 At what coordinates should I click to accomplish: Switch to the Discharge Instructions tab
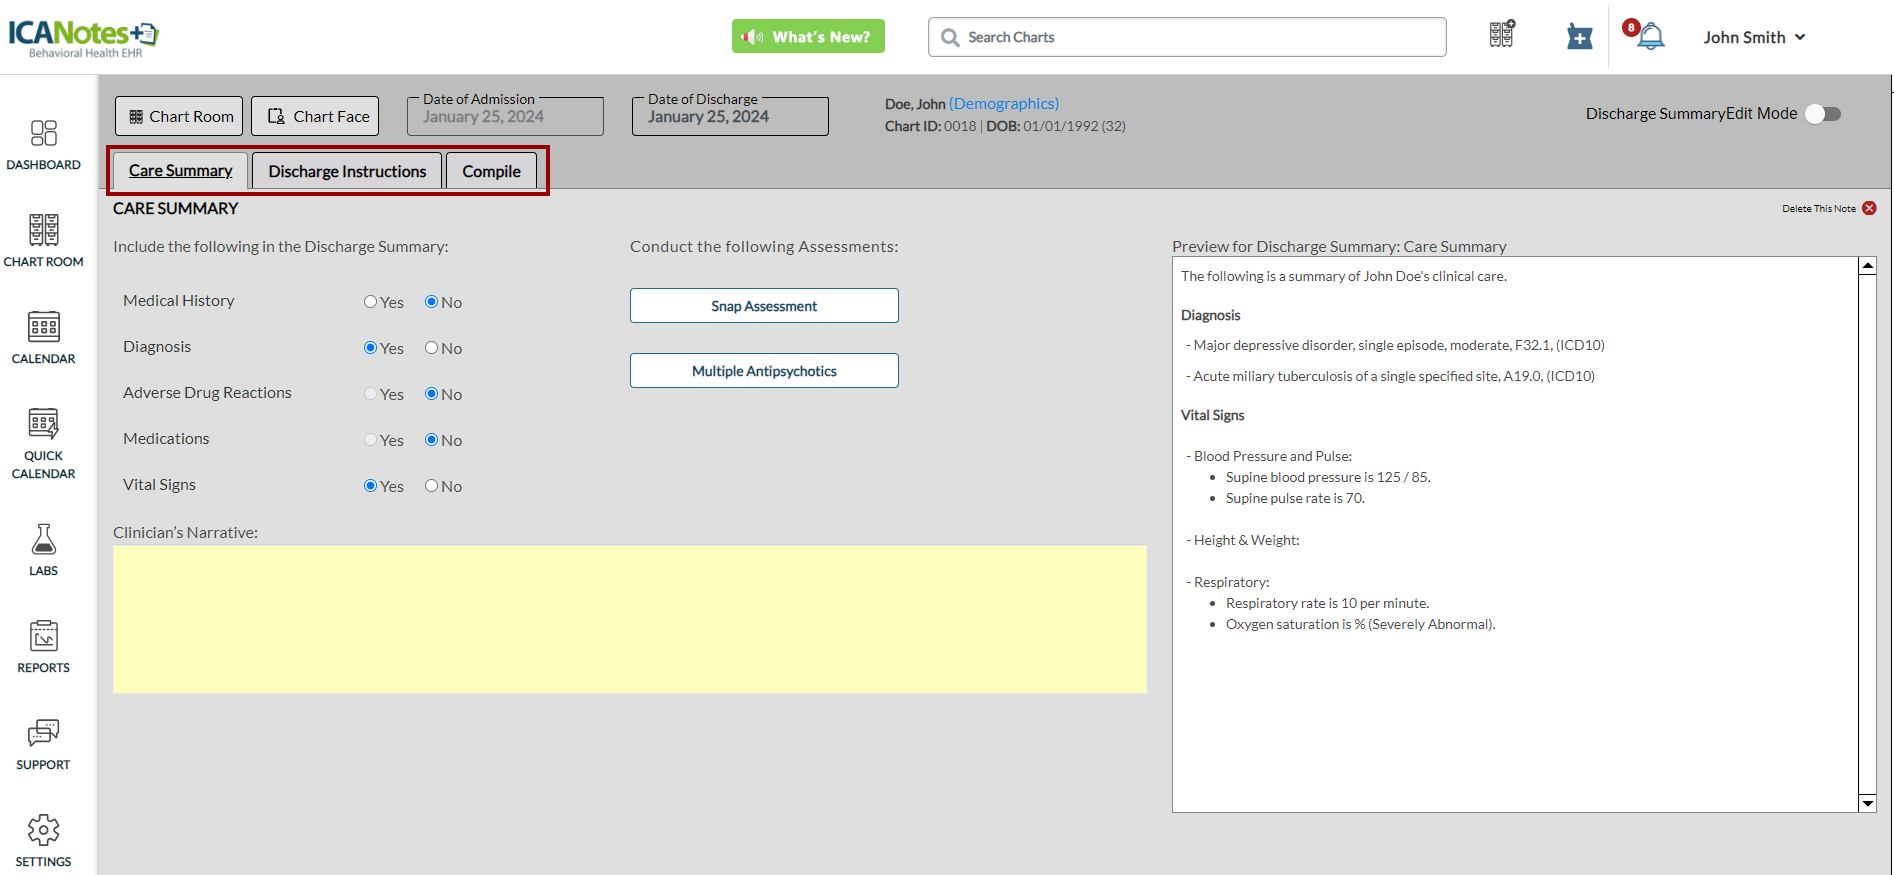347,171
